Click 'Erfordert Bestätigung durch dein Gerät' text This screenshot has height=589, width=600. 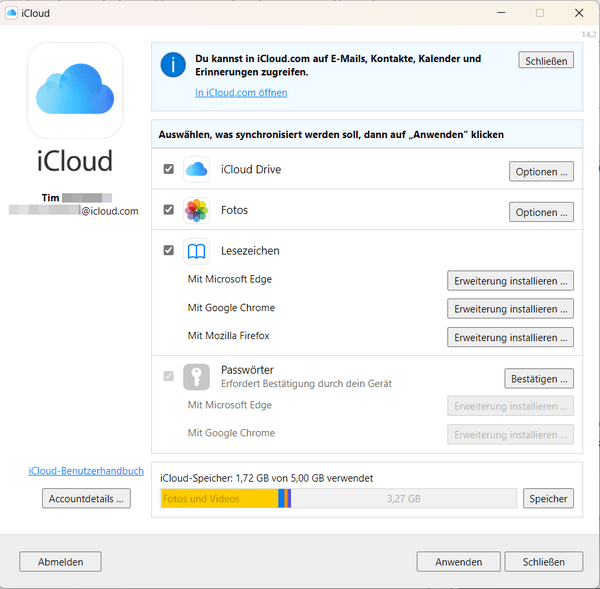[306, 383]
